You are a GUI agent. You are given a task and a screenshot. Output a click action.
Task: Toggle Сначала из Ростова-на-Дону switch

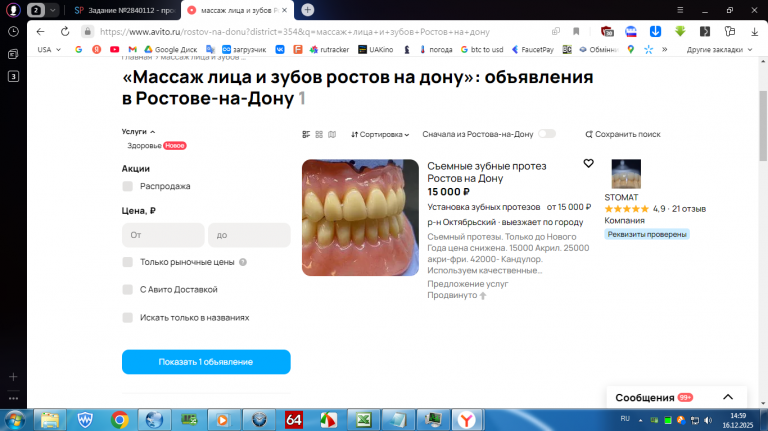(x=547, y=134)
